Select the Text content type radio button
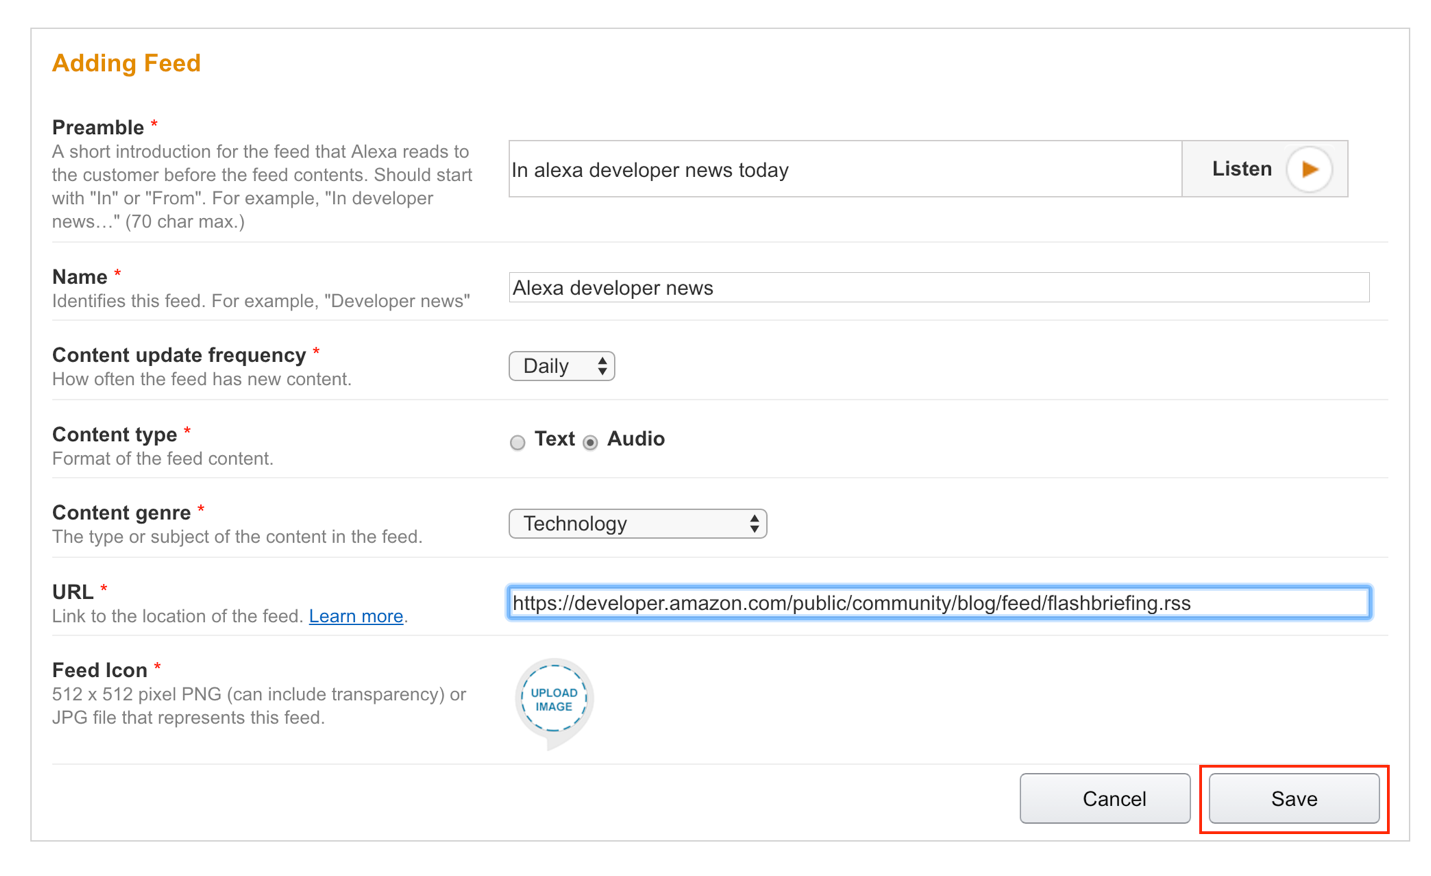This screenshot has width=1431, height=876. tap(517, 442)
